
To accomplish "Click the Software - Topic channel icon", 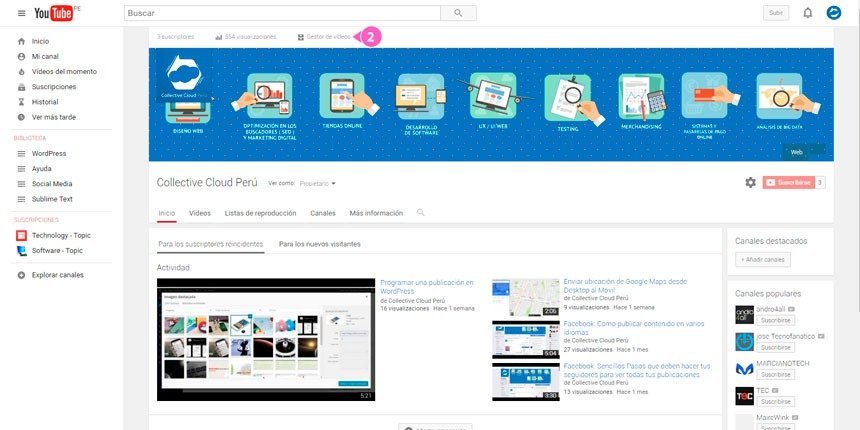I will pos(21,251).
